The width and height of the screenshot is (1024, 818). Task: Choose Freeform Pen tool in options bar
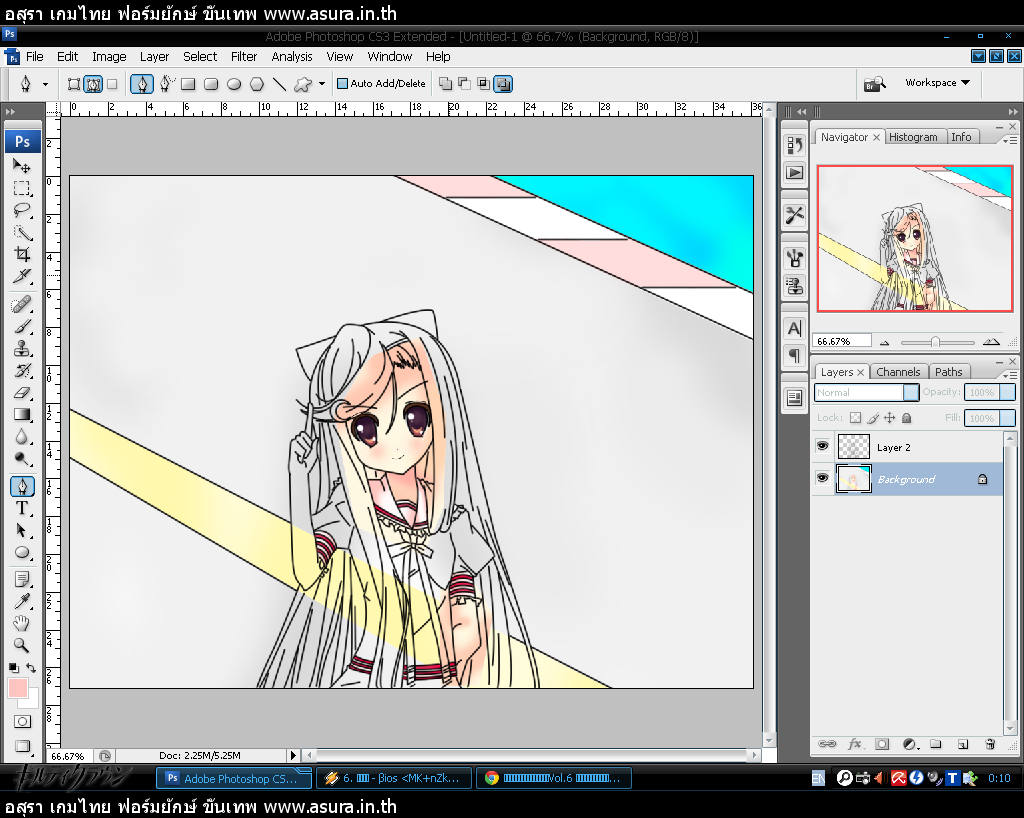click(166, 84)
